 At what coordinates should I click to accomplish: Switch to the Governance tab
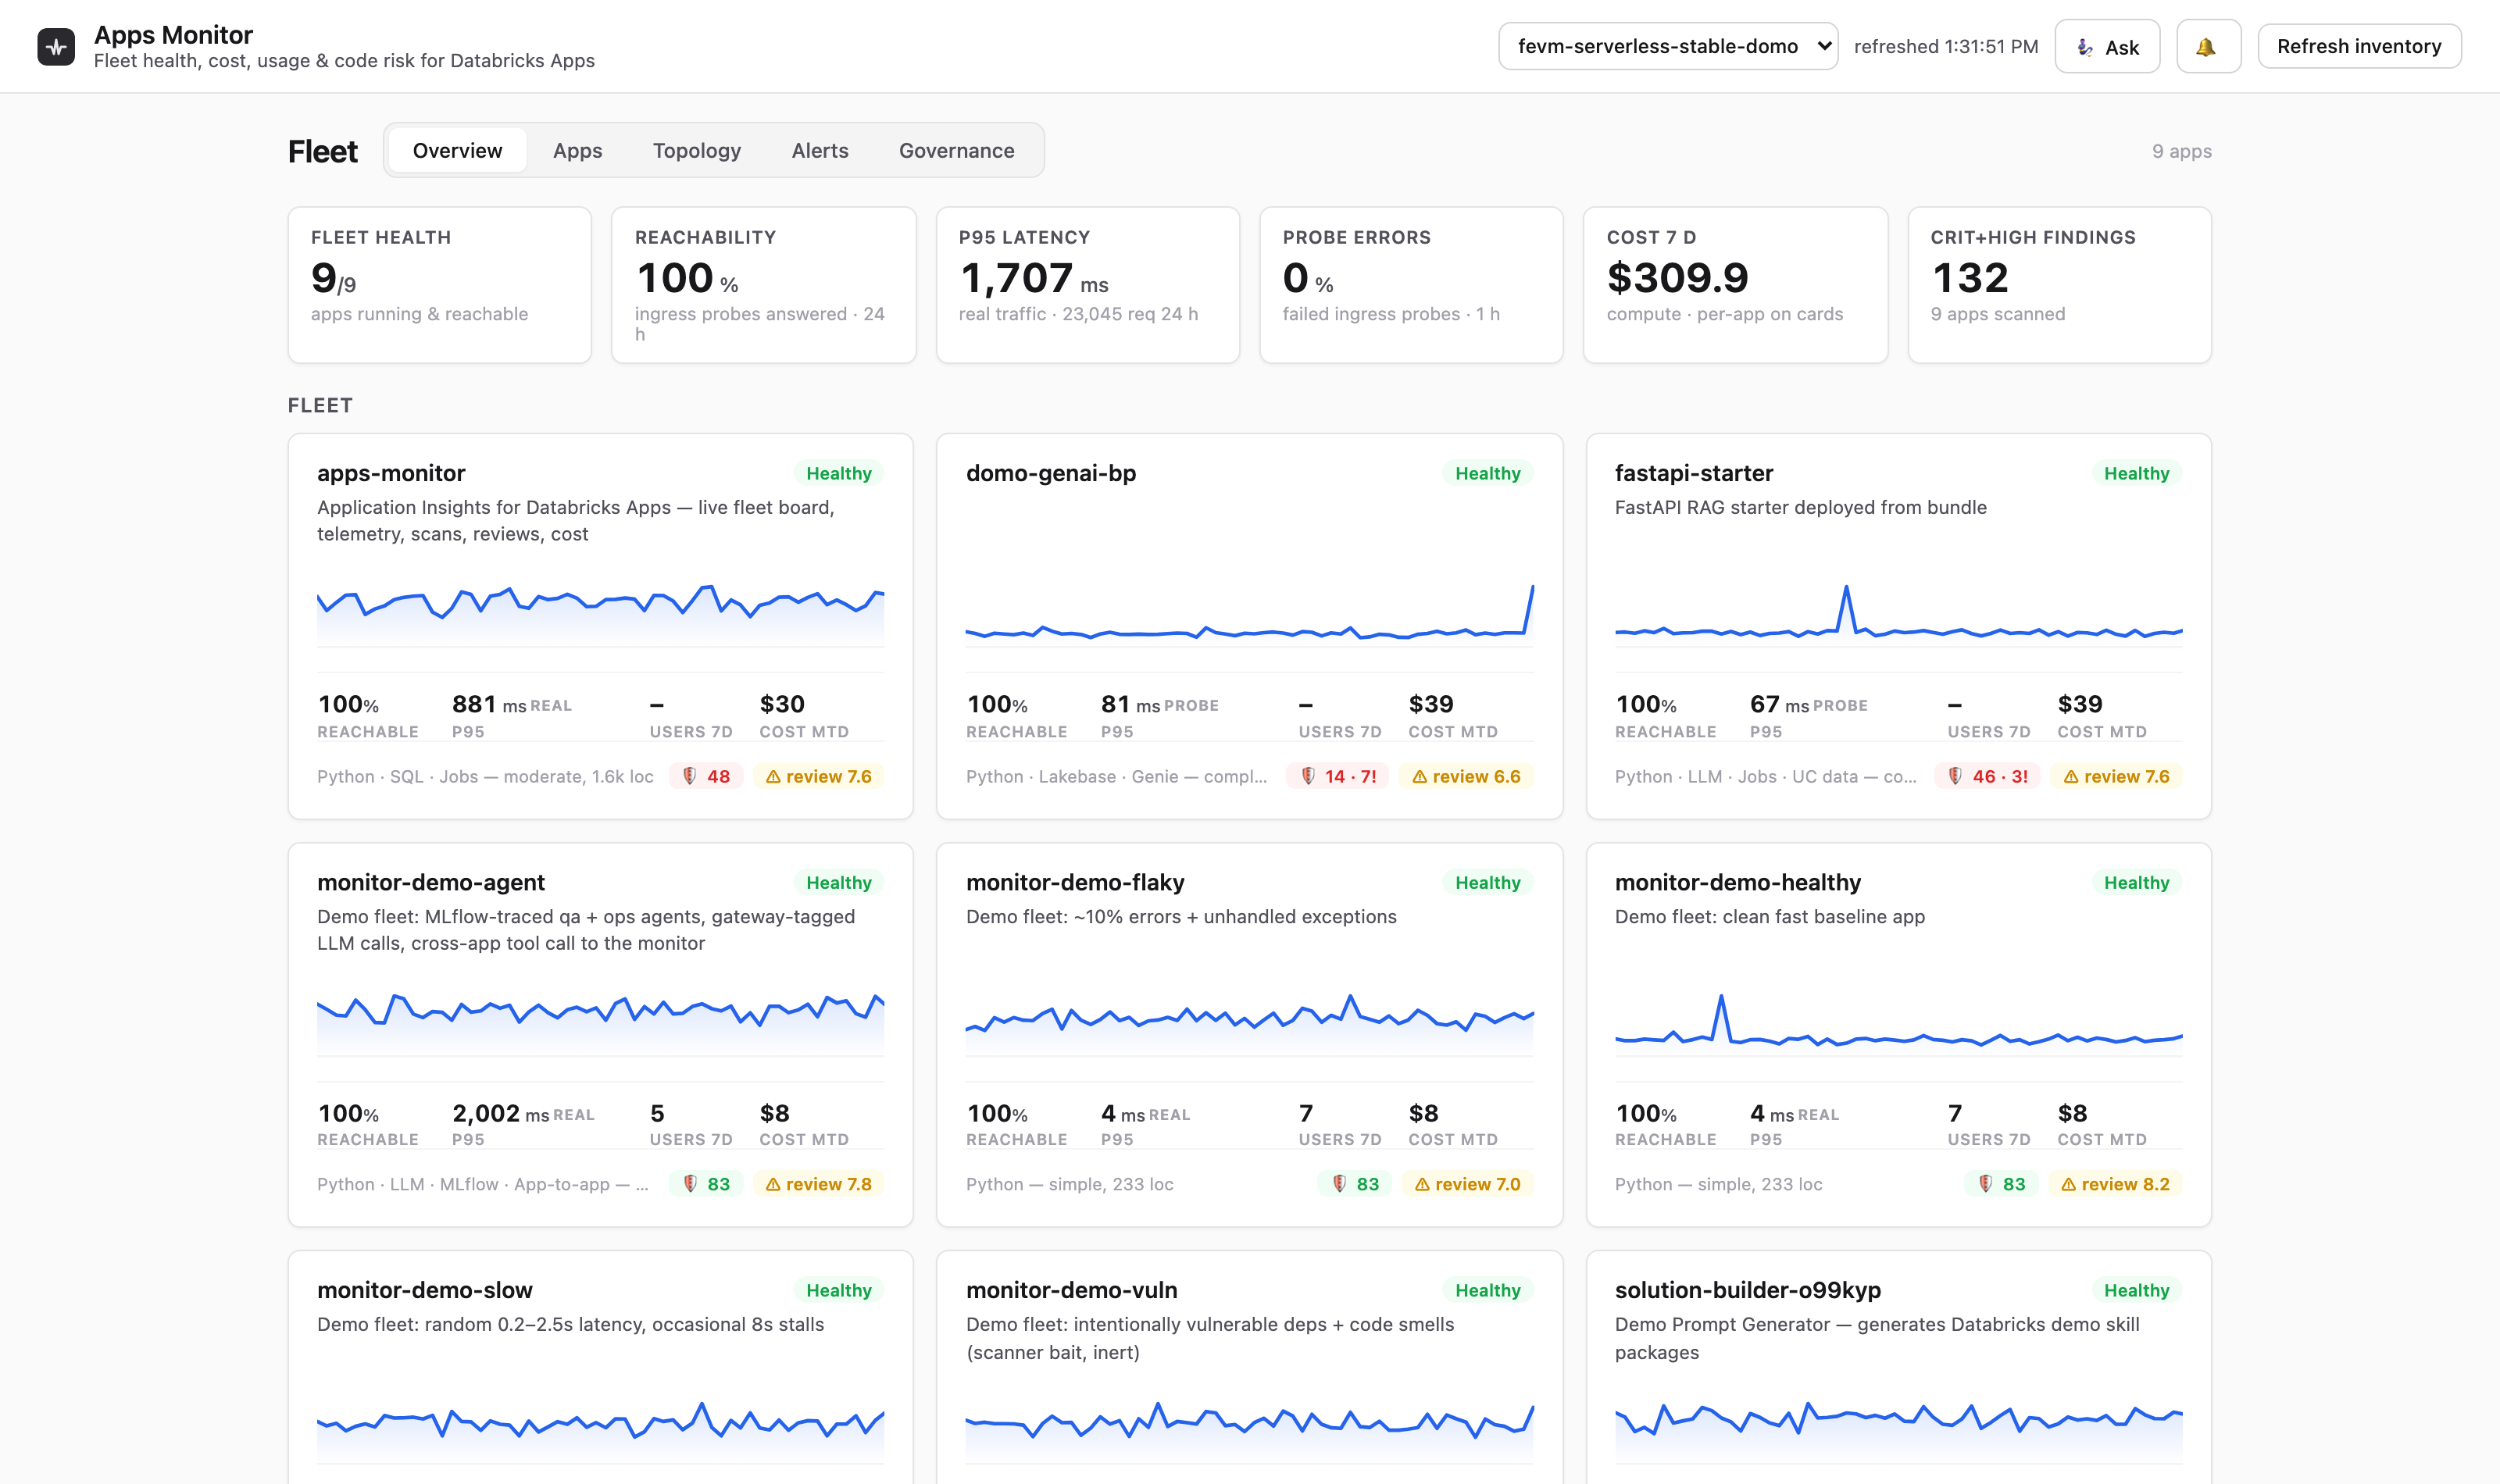956,150
